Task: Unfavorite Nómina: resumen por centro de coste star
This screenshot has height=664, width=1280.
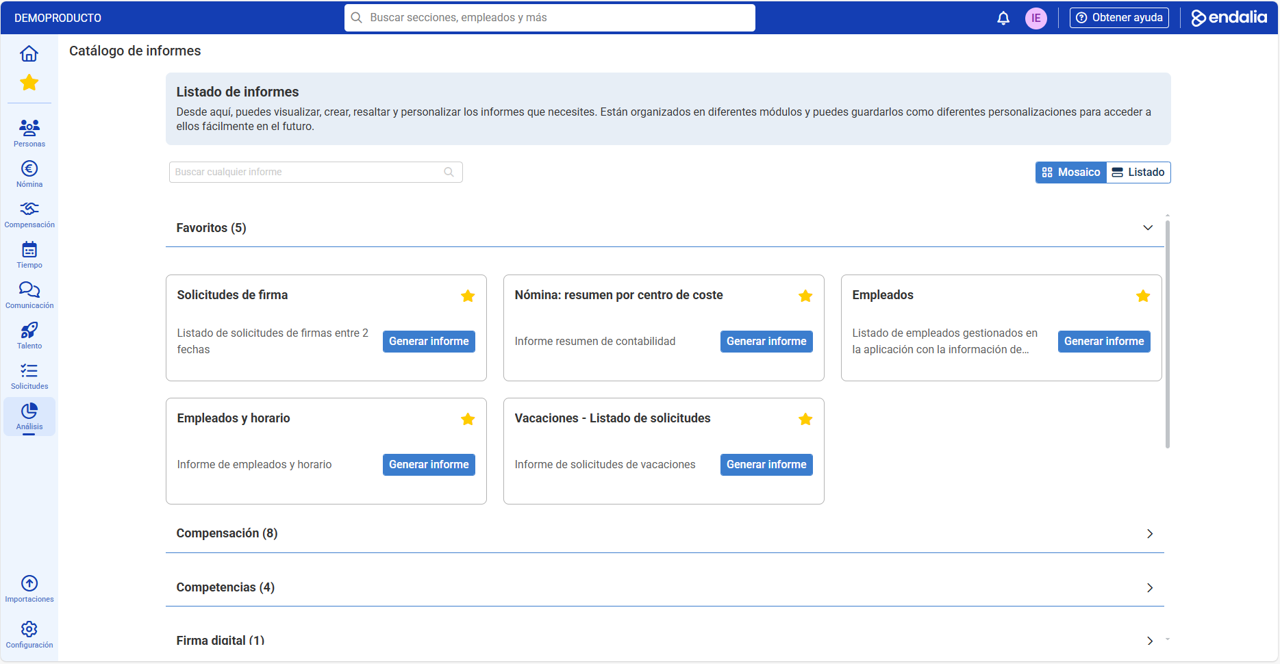Action: point(805,296)
